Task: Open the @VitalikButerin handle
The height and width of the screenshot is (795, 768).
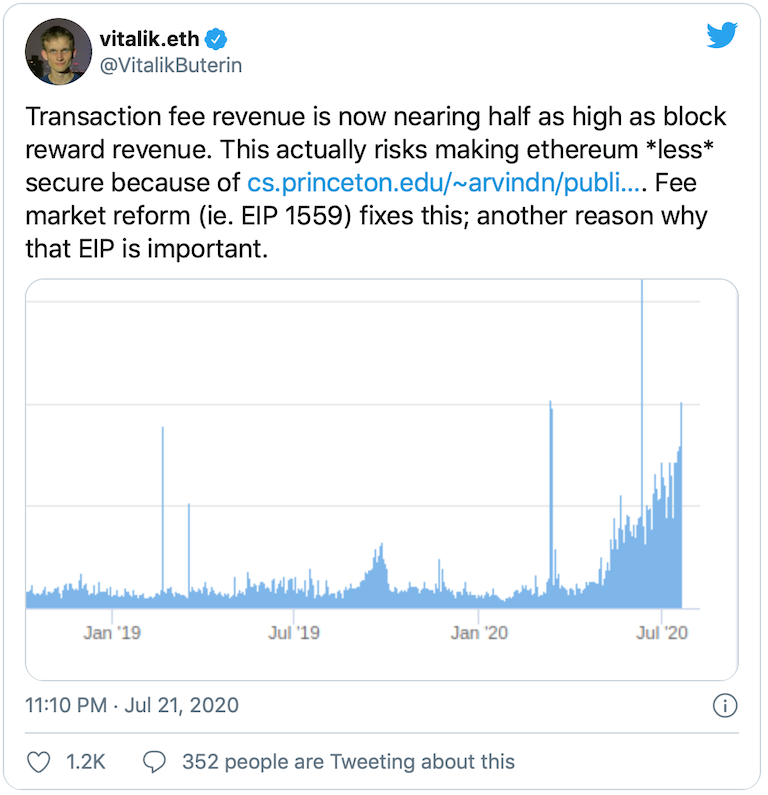Action: click(x=170, y=65)
